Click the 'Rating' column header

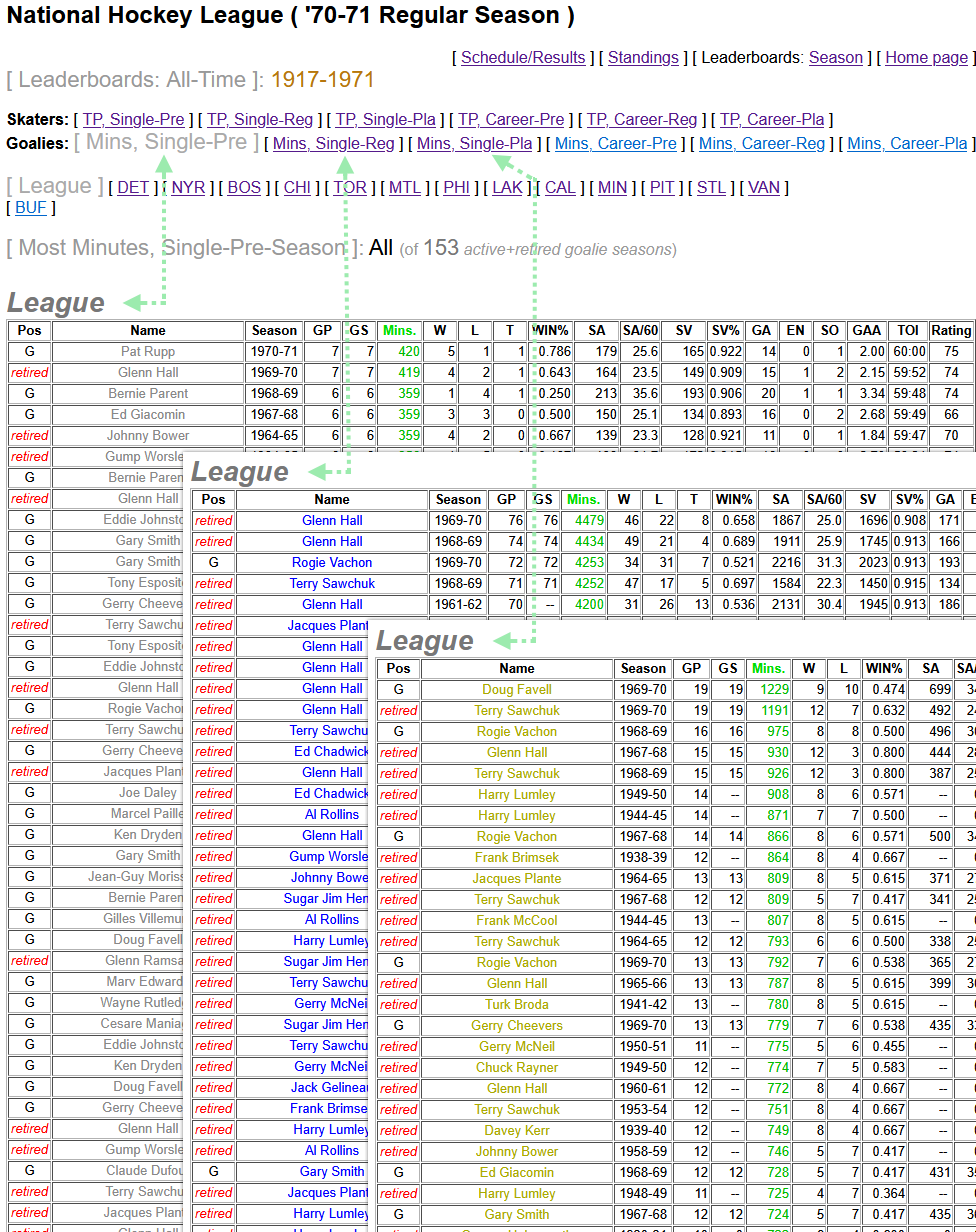pos(951,331)
